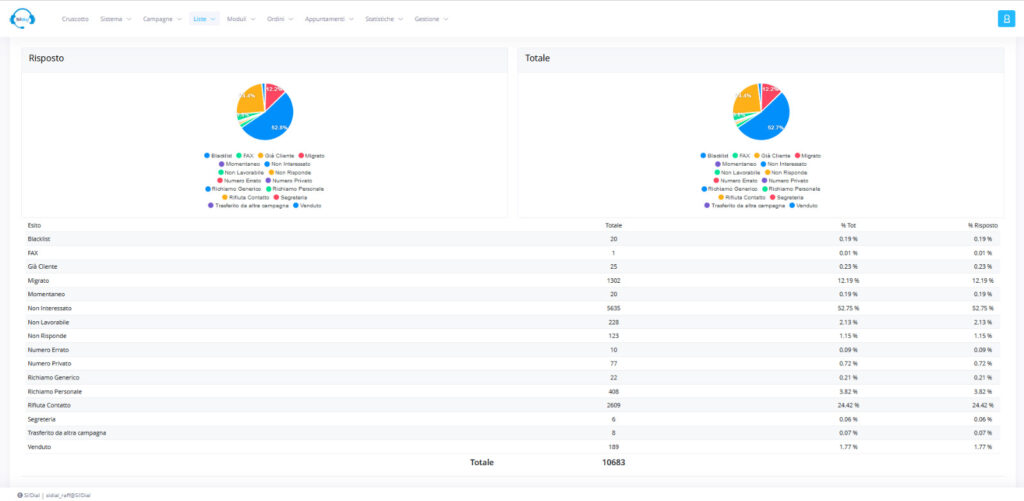1024x501 pixels.
Task: Toggle Venduto legend in Risposto chart
Action: (306, 205)
